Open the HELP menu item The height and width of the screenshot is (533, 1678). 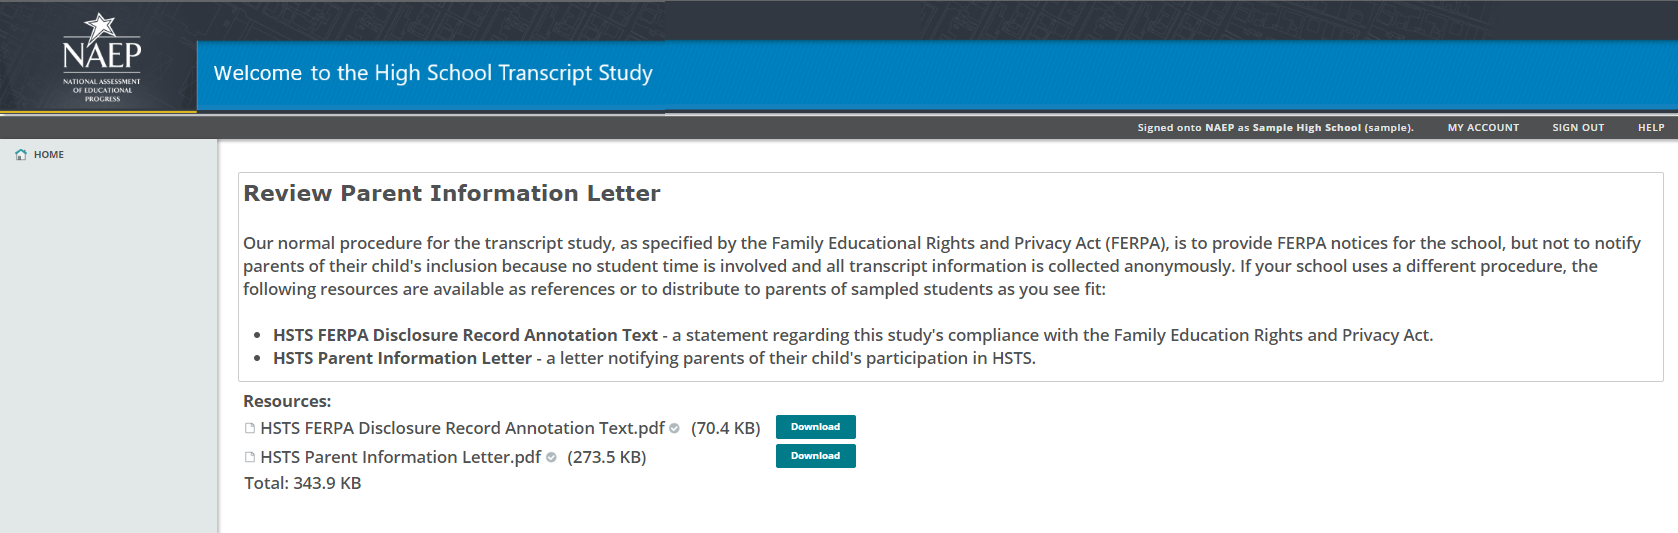(1651, 128)
